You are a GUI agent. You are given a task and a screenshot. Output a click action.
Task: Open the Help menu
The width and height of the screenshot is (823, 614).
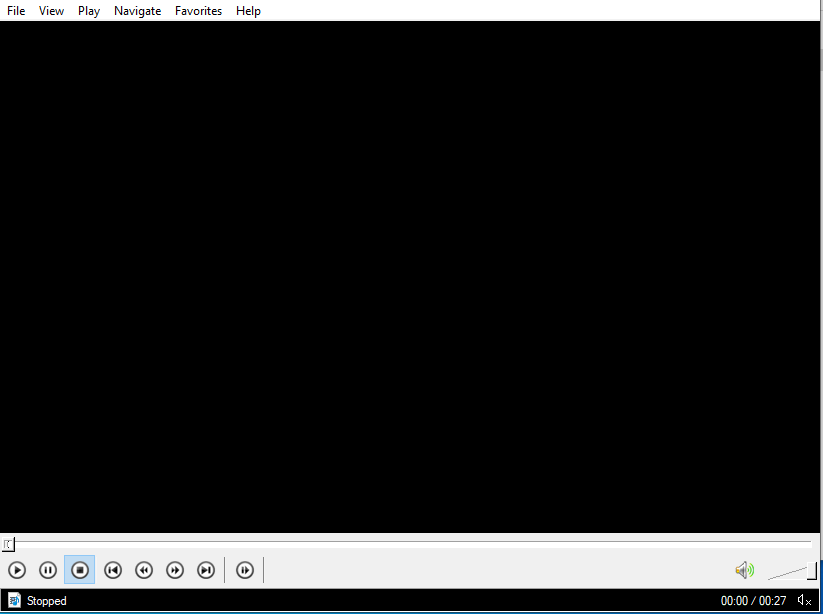click(248, 10)
